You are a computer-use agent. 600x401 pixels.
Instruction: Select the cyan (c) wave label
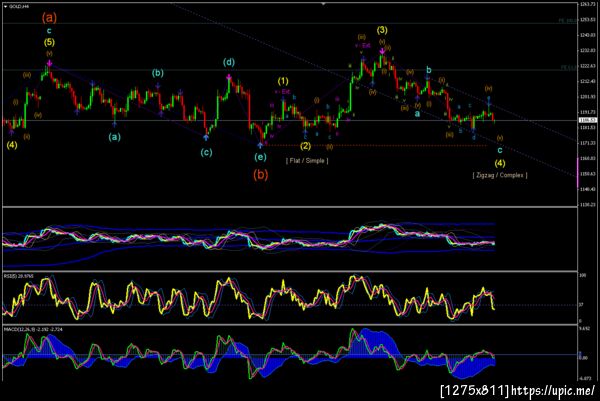tap(206, 152)
